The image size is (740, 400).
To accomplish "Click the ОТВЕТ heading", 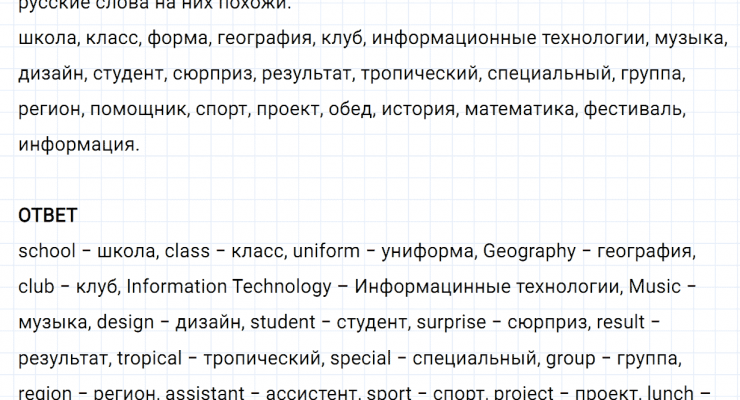I will (x=48, y=215).
